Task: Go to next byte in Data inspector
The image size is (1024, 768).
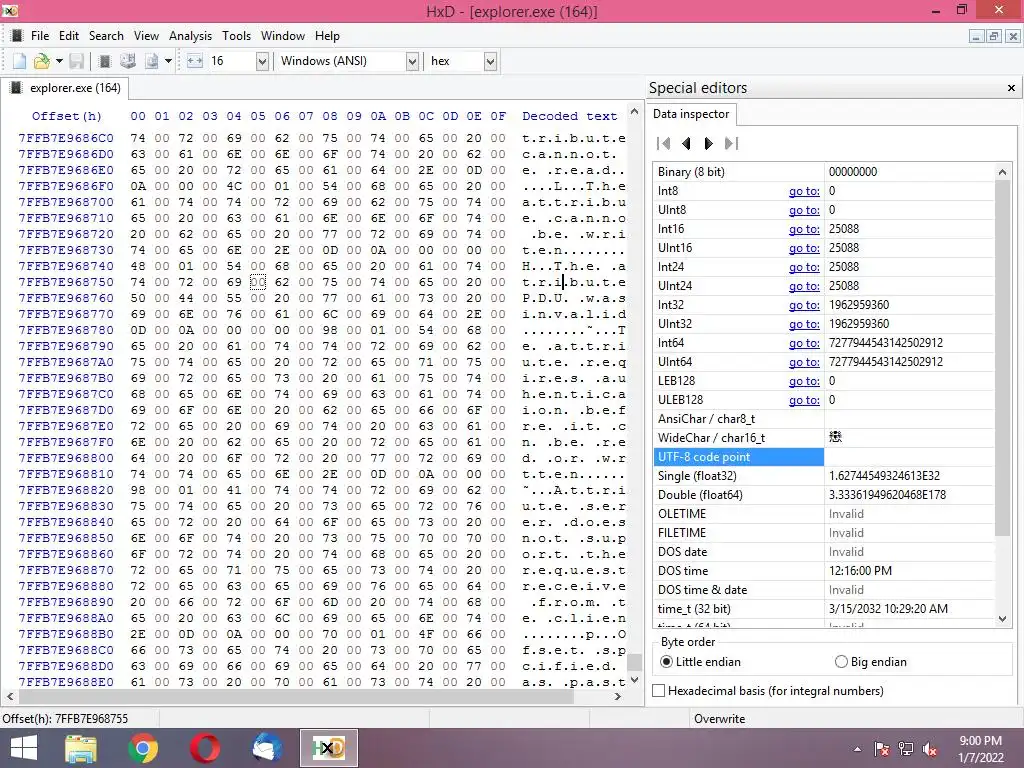Action: [x=709, y=143]
